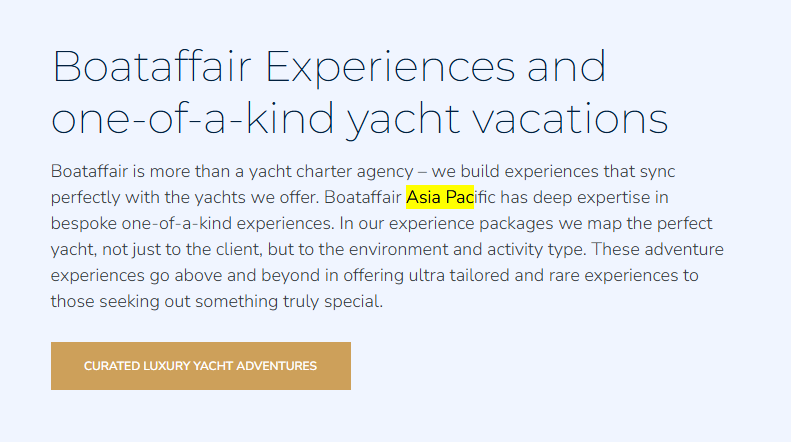The width and height of the screenshot is (791, 442).
Task: Click the "Boataffair Experiences and" heading line
Action: pyautogui.click(x=329, y=67)
